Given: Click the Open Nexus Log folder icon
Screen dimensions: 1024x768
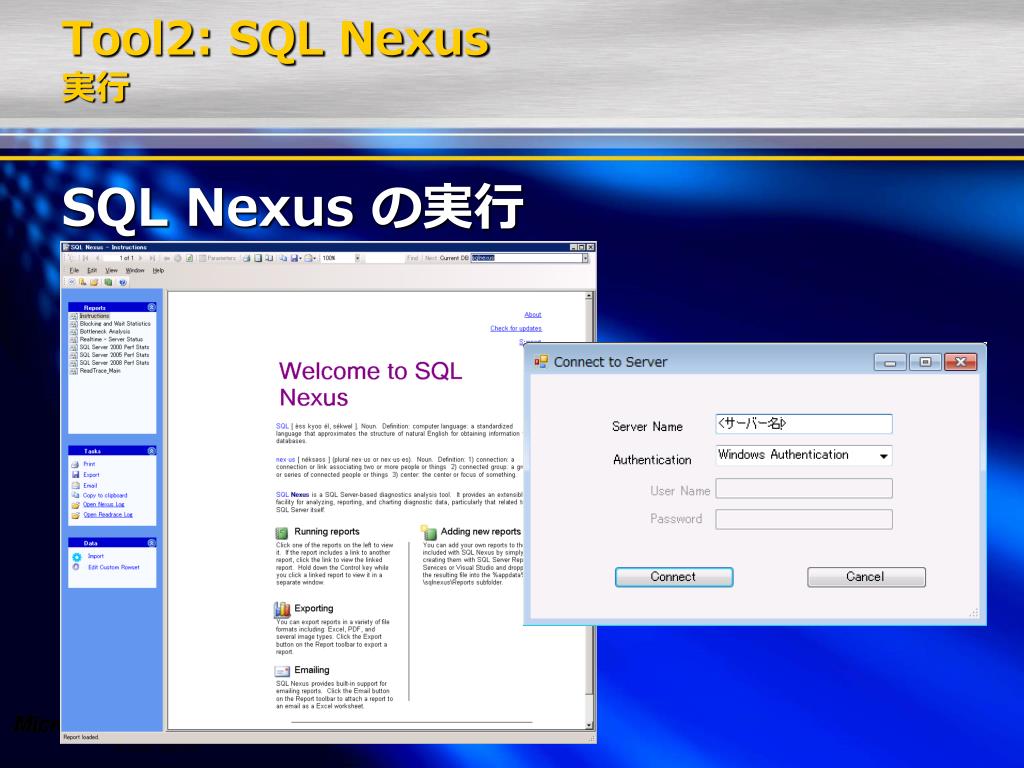Looking at the screenshot, I should click(74, 504).
